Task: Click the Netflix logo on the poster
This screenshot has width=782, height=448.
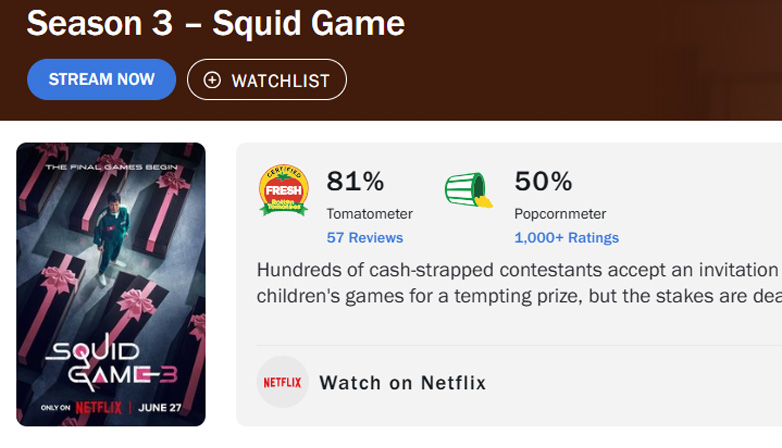Action: click(x=100, y=407)
